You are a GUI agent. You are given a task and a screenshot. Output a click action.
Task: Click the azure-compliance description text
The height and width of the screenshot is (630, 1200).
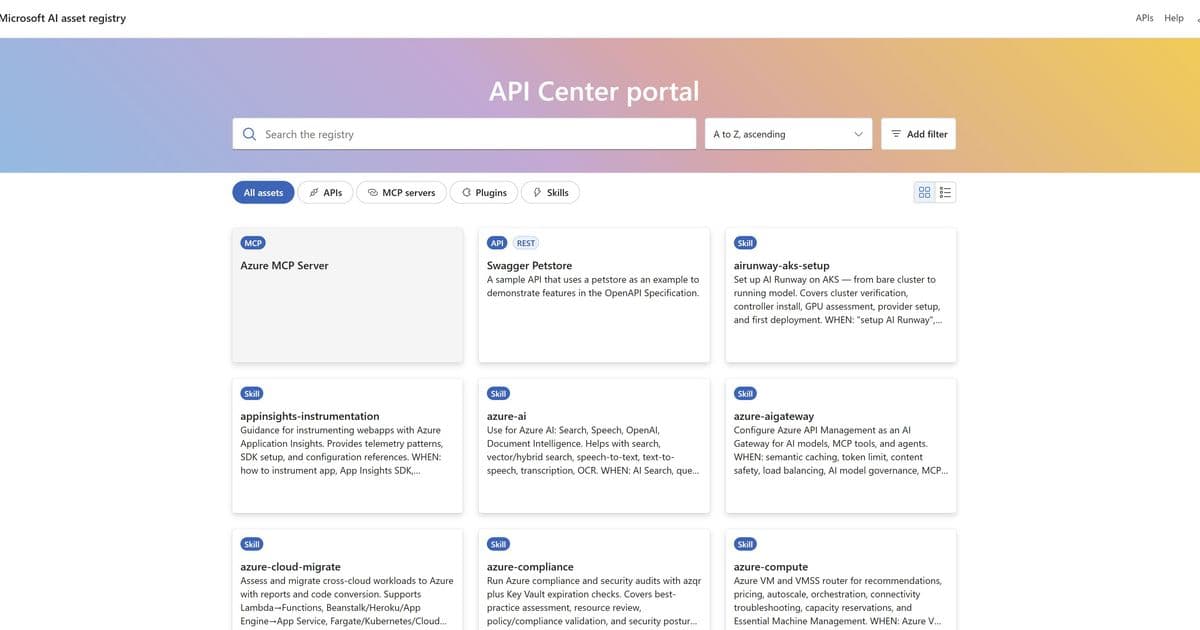[x=593, y=601]
